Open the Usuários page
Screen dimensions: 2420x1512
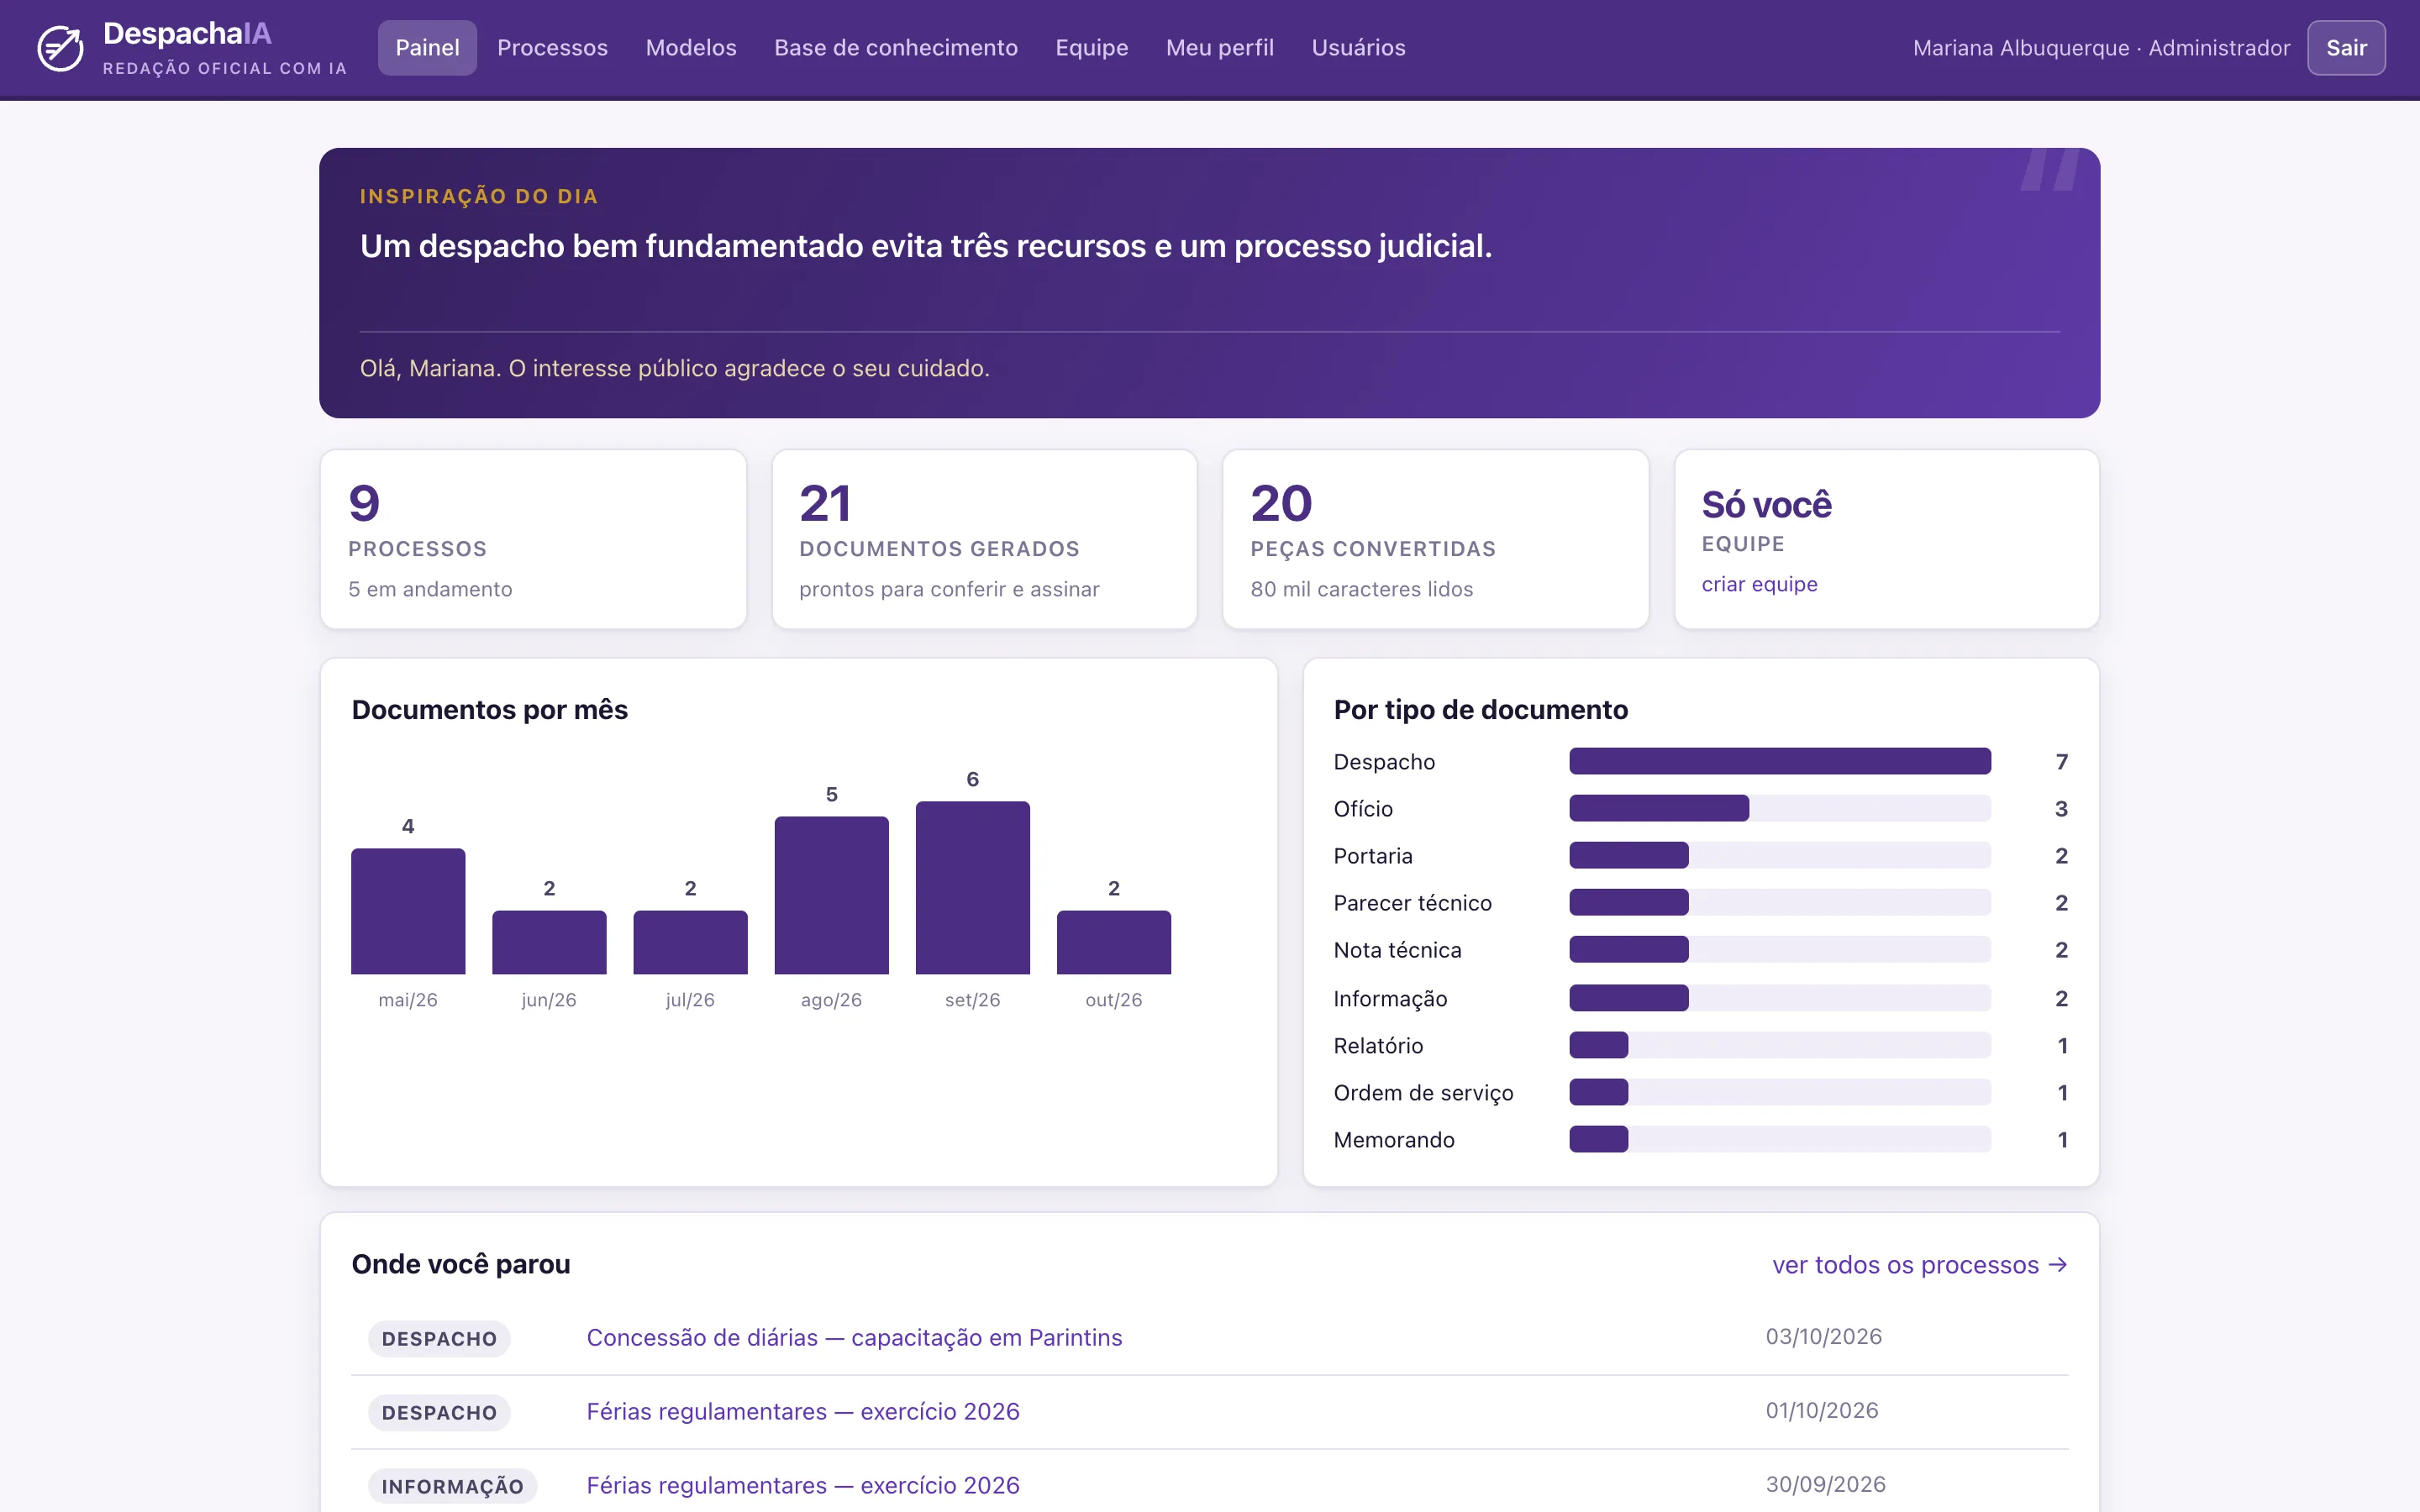click(1358, 48)
